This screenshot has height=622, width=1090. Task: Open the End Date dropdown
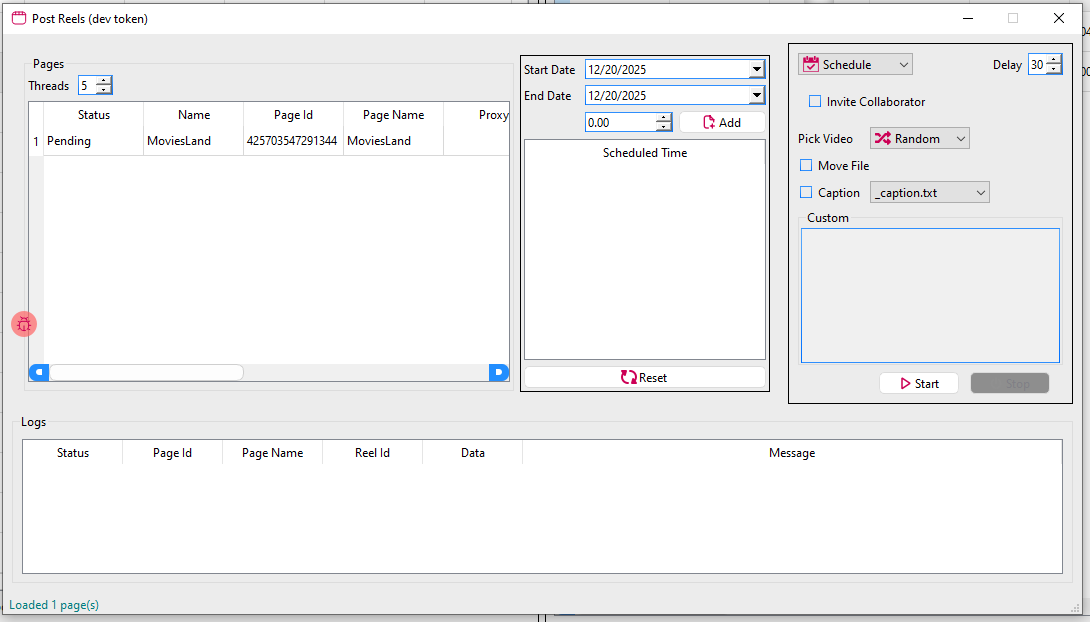click(x=757, y=95)
